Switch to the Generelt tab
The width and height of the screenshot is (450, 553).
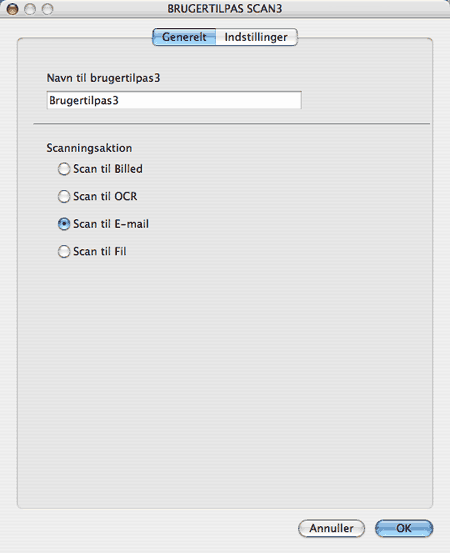[184, 37]
